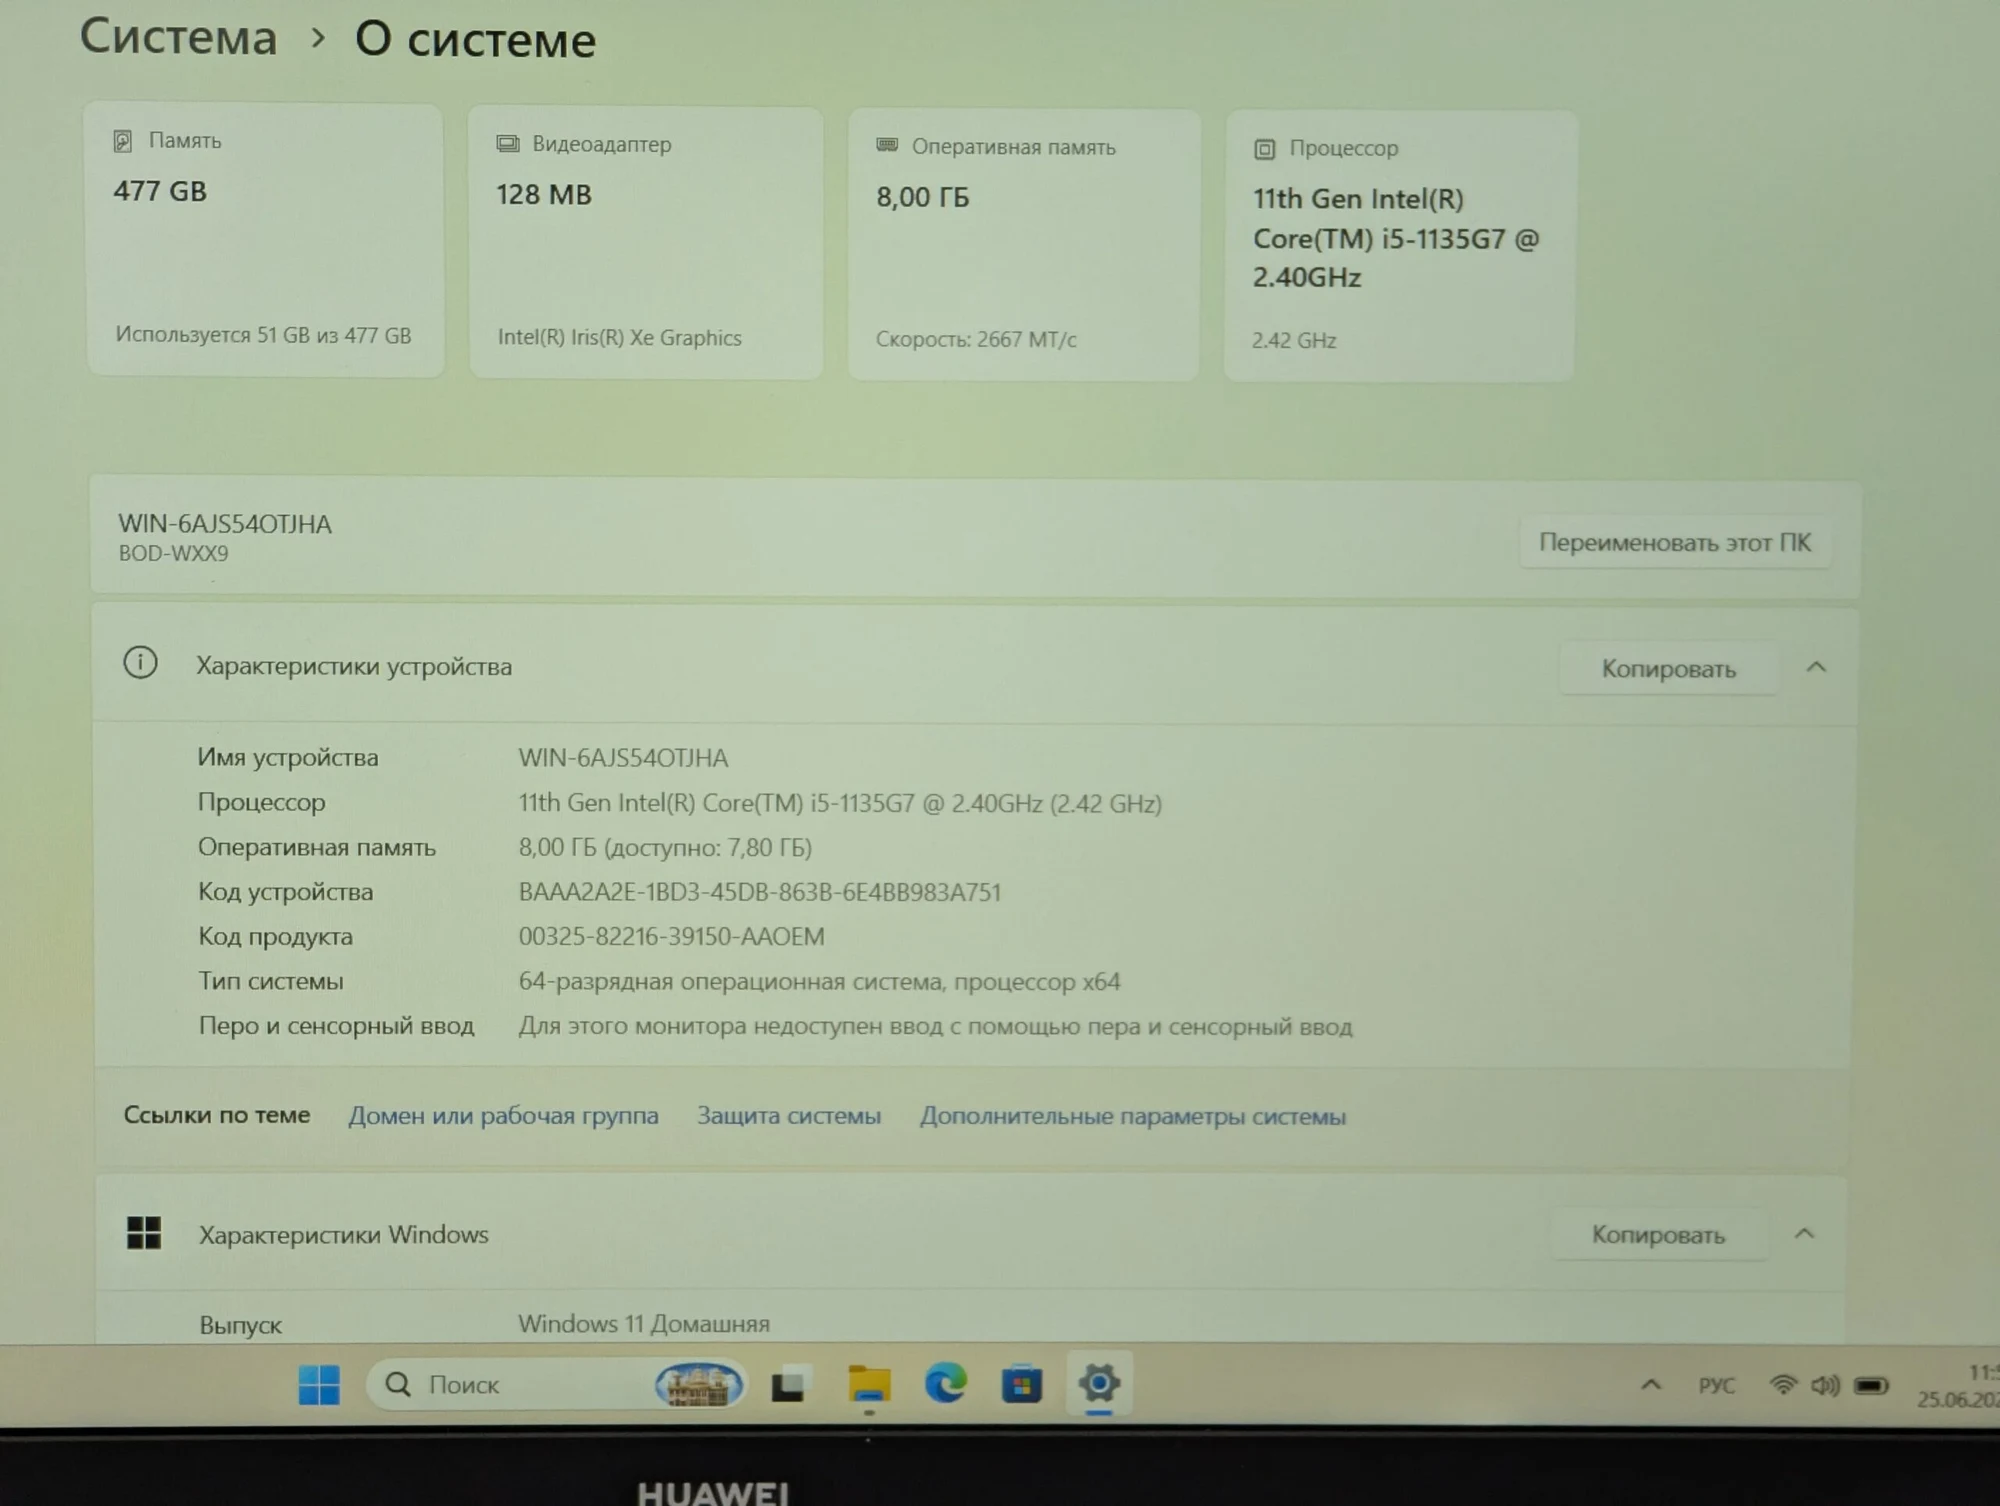Click model name BOD-WXX9

pos(173,553)
